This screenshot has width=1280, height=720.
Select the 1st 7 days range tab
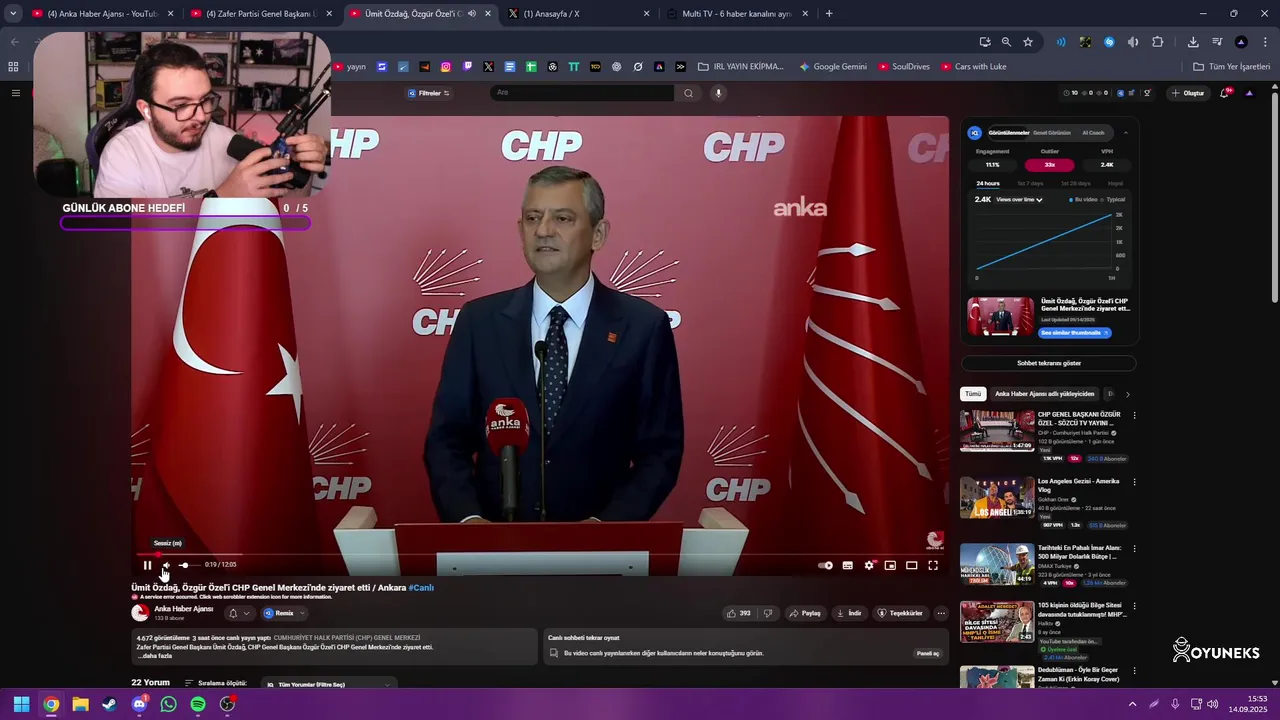1030,184
